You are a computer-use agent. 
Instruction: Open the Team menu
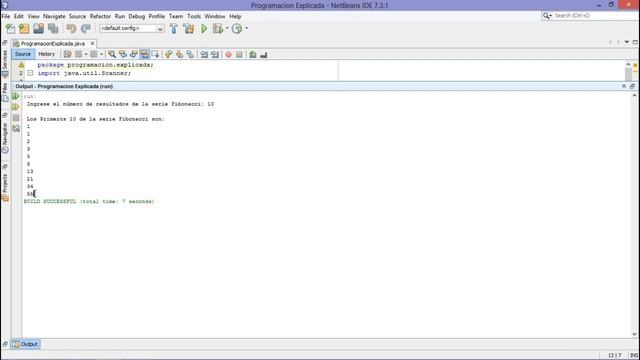[x=176, y=16]
